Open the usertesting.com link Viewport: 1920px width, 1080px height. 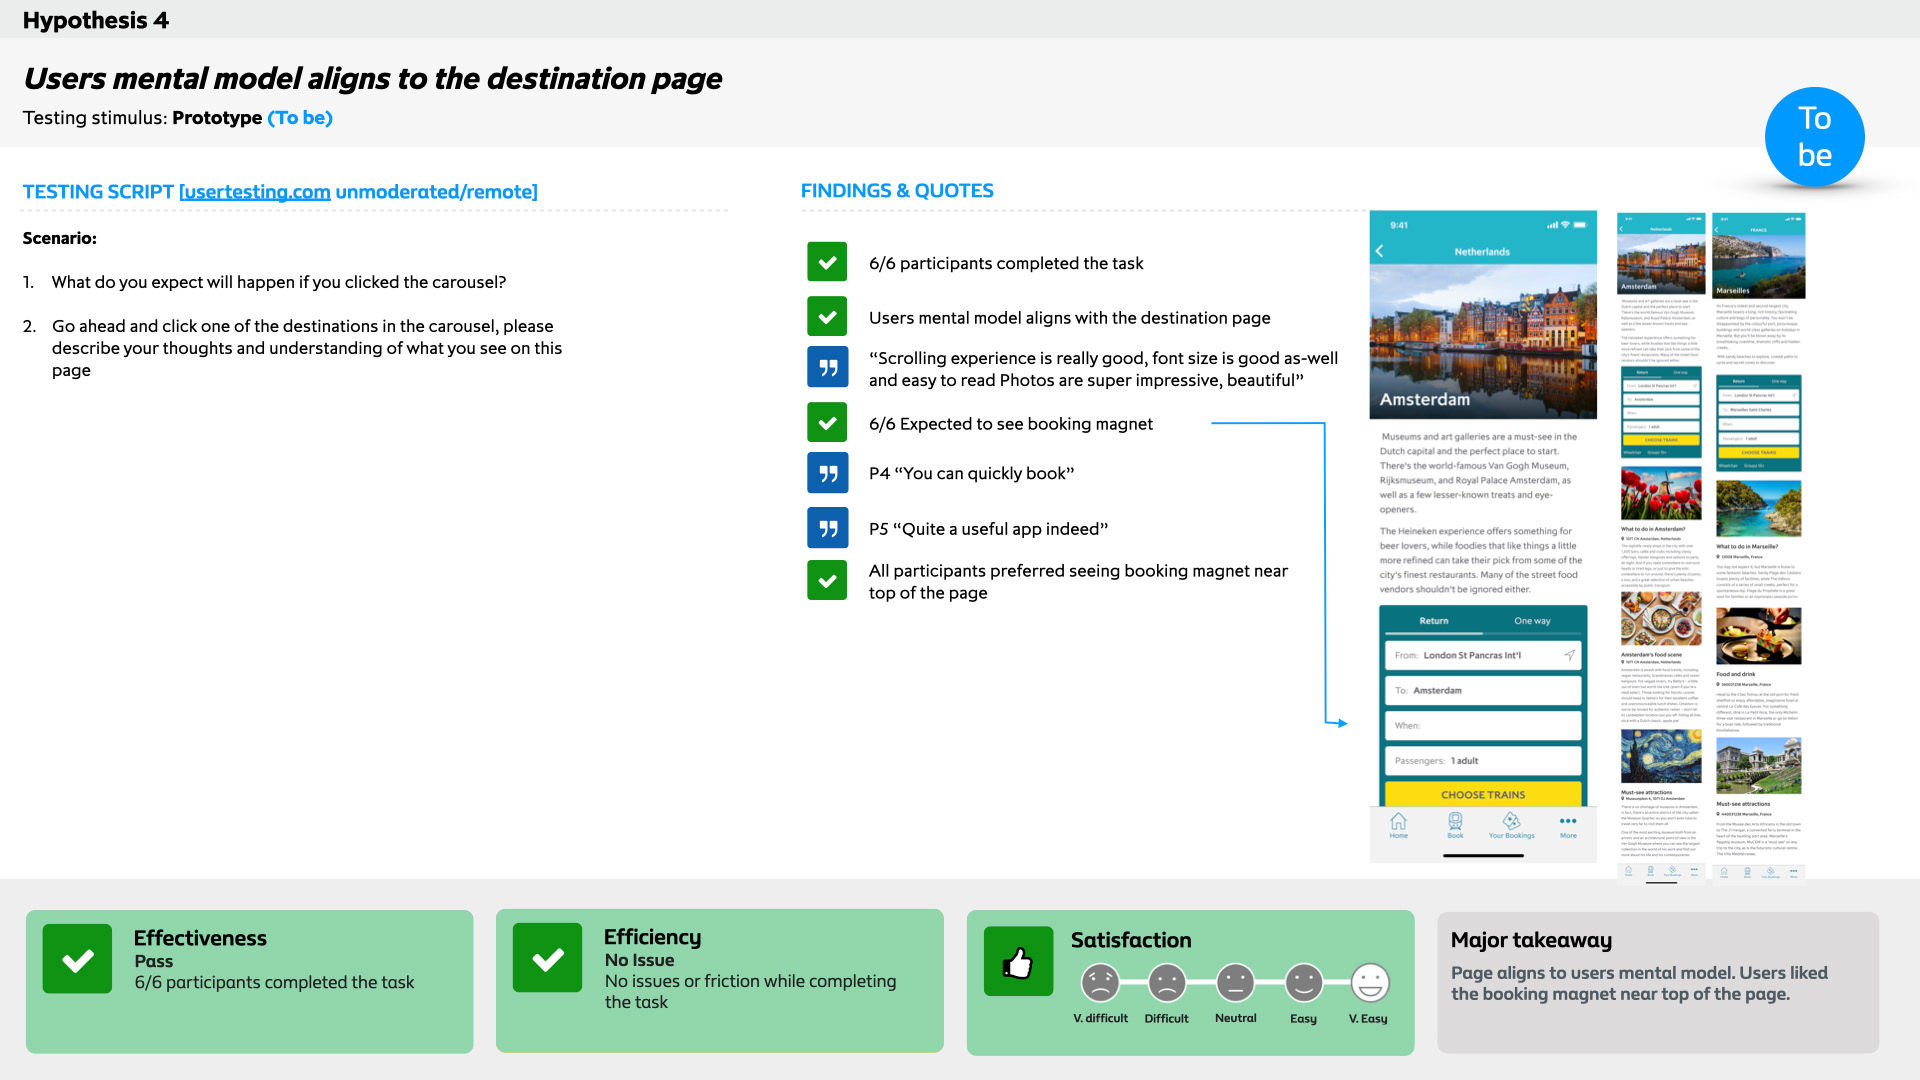point(254,192)
